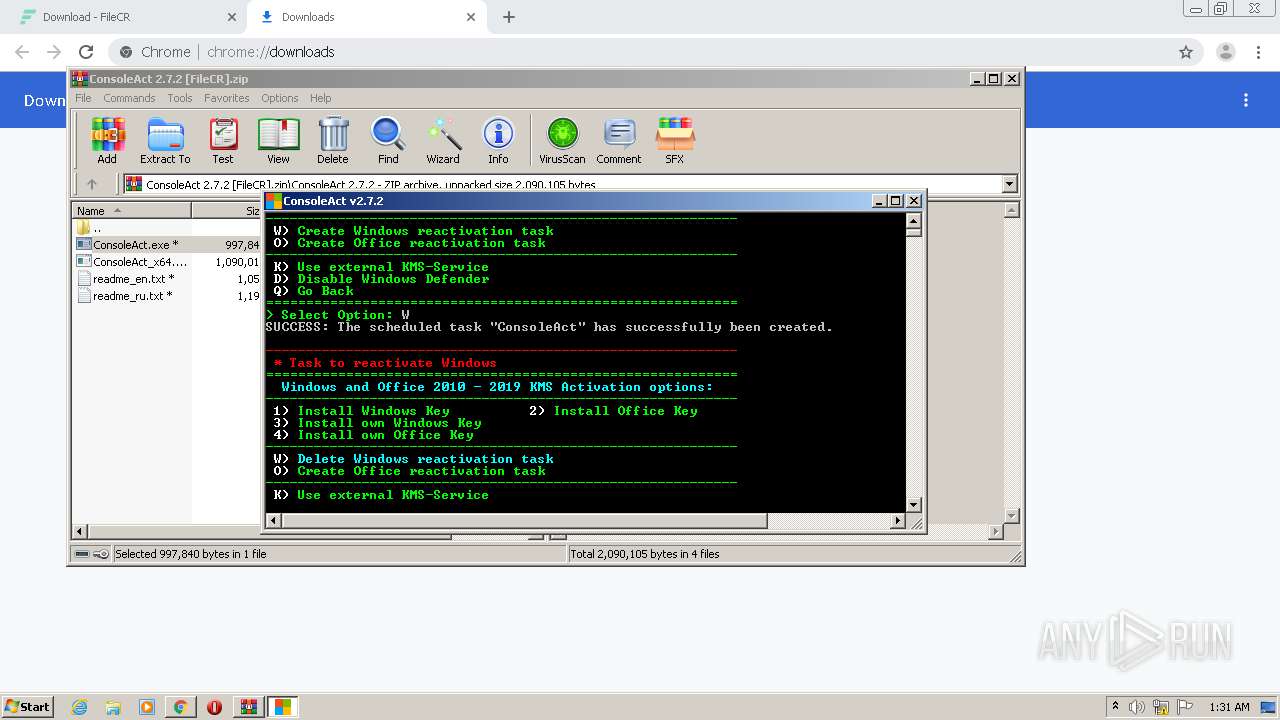Screen dimensions: 1280x720
Task: Click the Test archive icon
Action: pyautogui.click(x=223, y=141)
